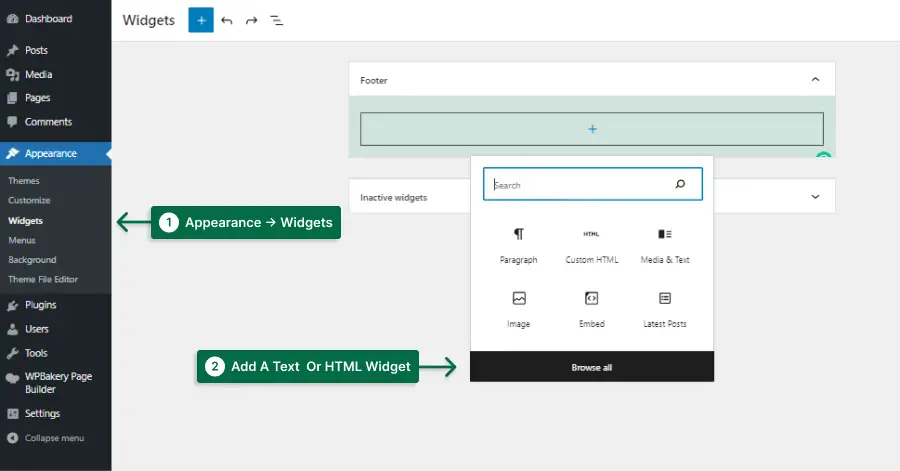Click Browse all blocks button

click(x=592, y=367)
